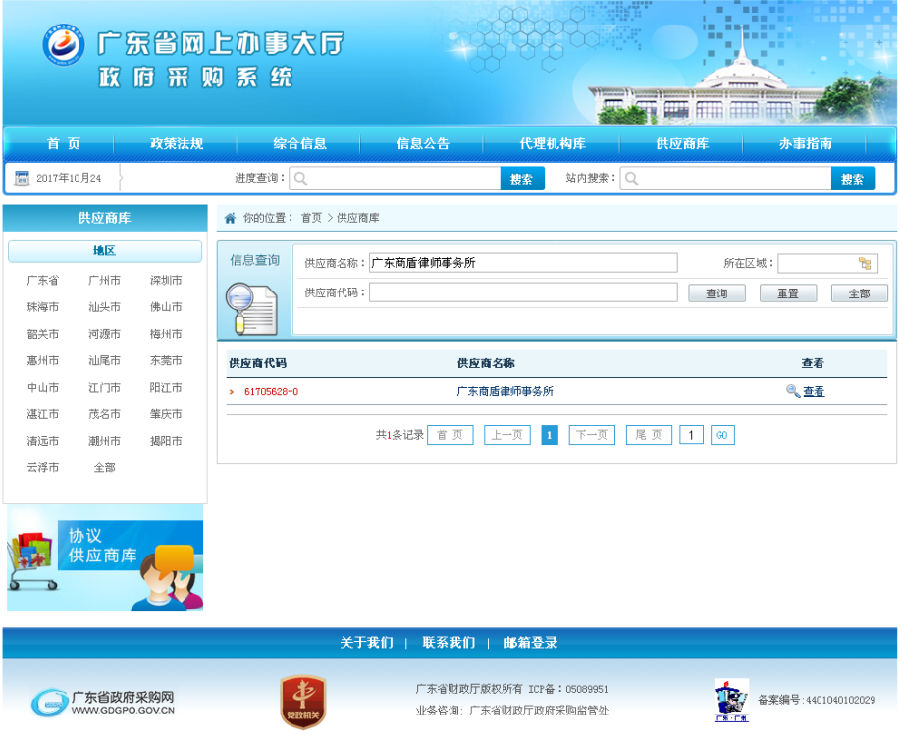
Task: Select 云浮市 in region list
Action: pyautogui.click(x=42, y=467)
